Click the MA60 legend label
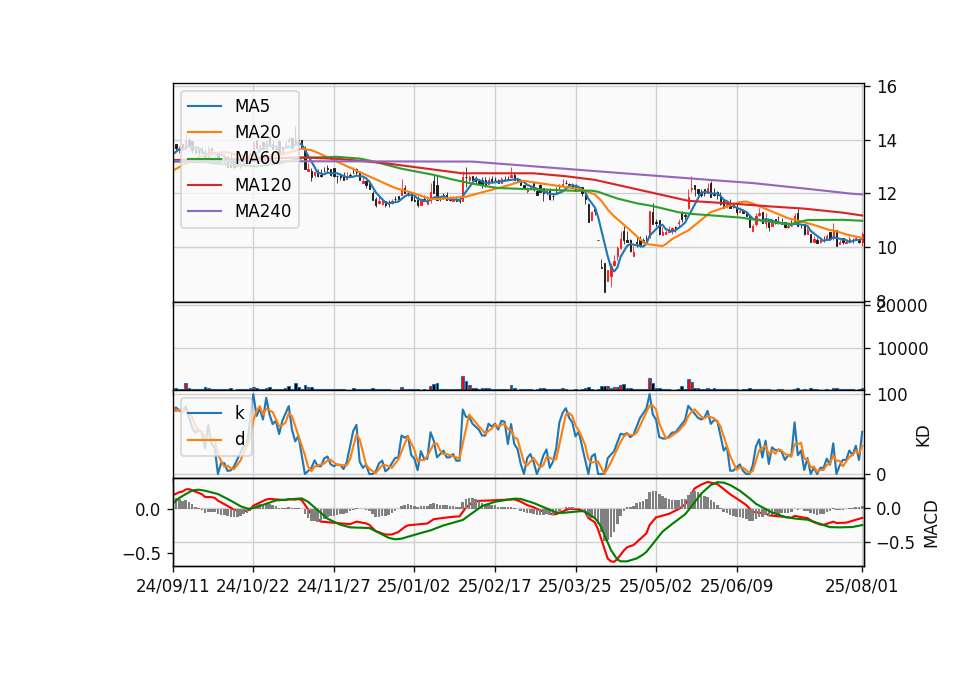 point(257,158)
